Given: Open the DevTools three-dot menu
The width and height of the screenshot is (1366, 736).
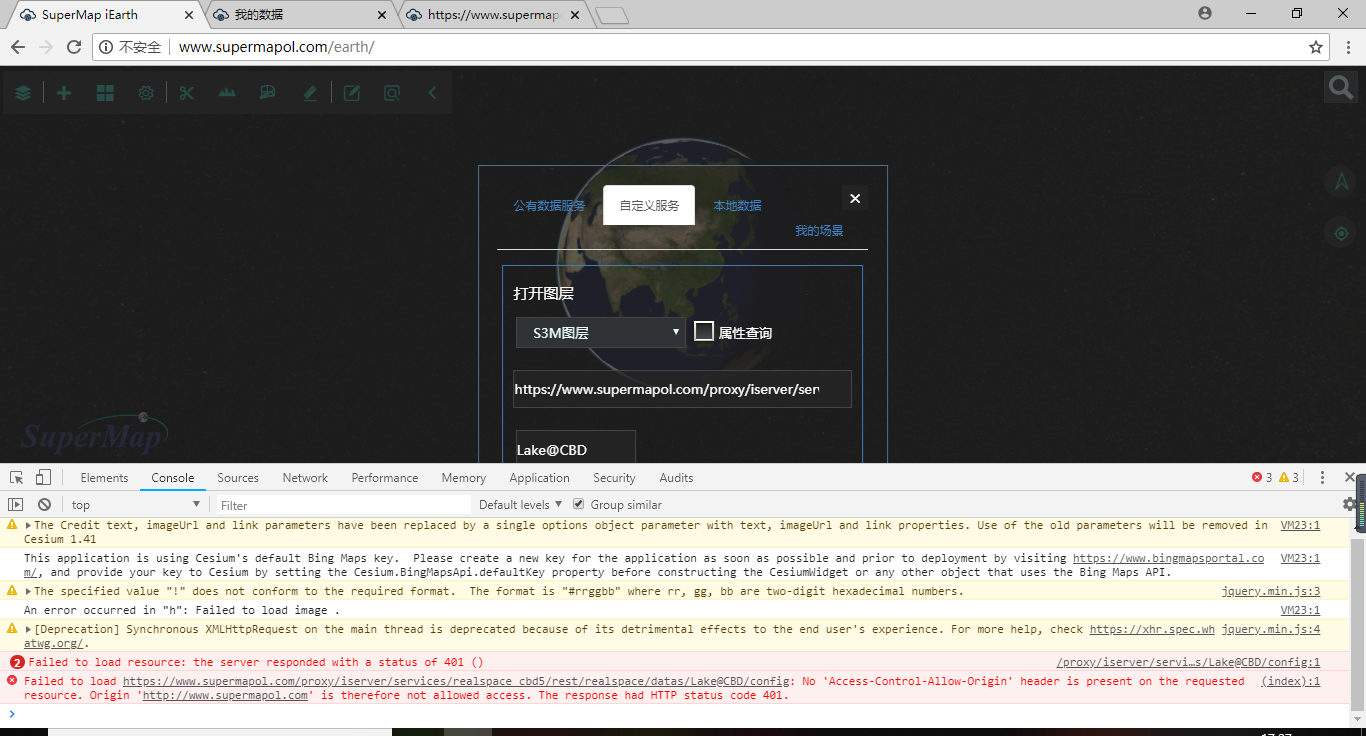Looking at the screenshot, I should 1322,478.
